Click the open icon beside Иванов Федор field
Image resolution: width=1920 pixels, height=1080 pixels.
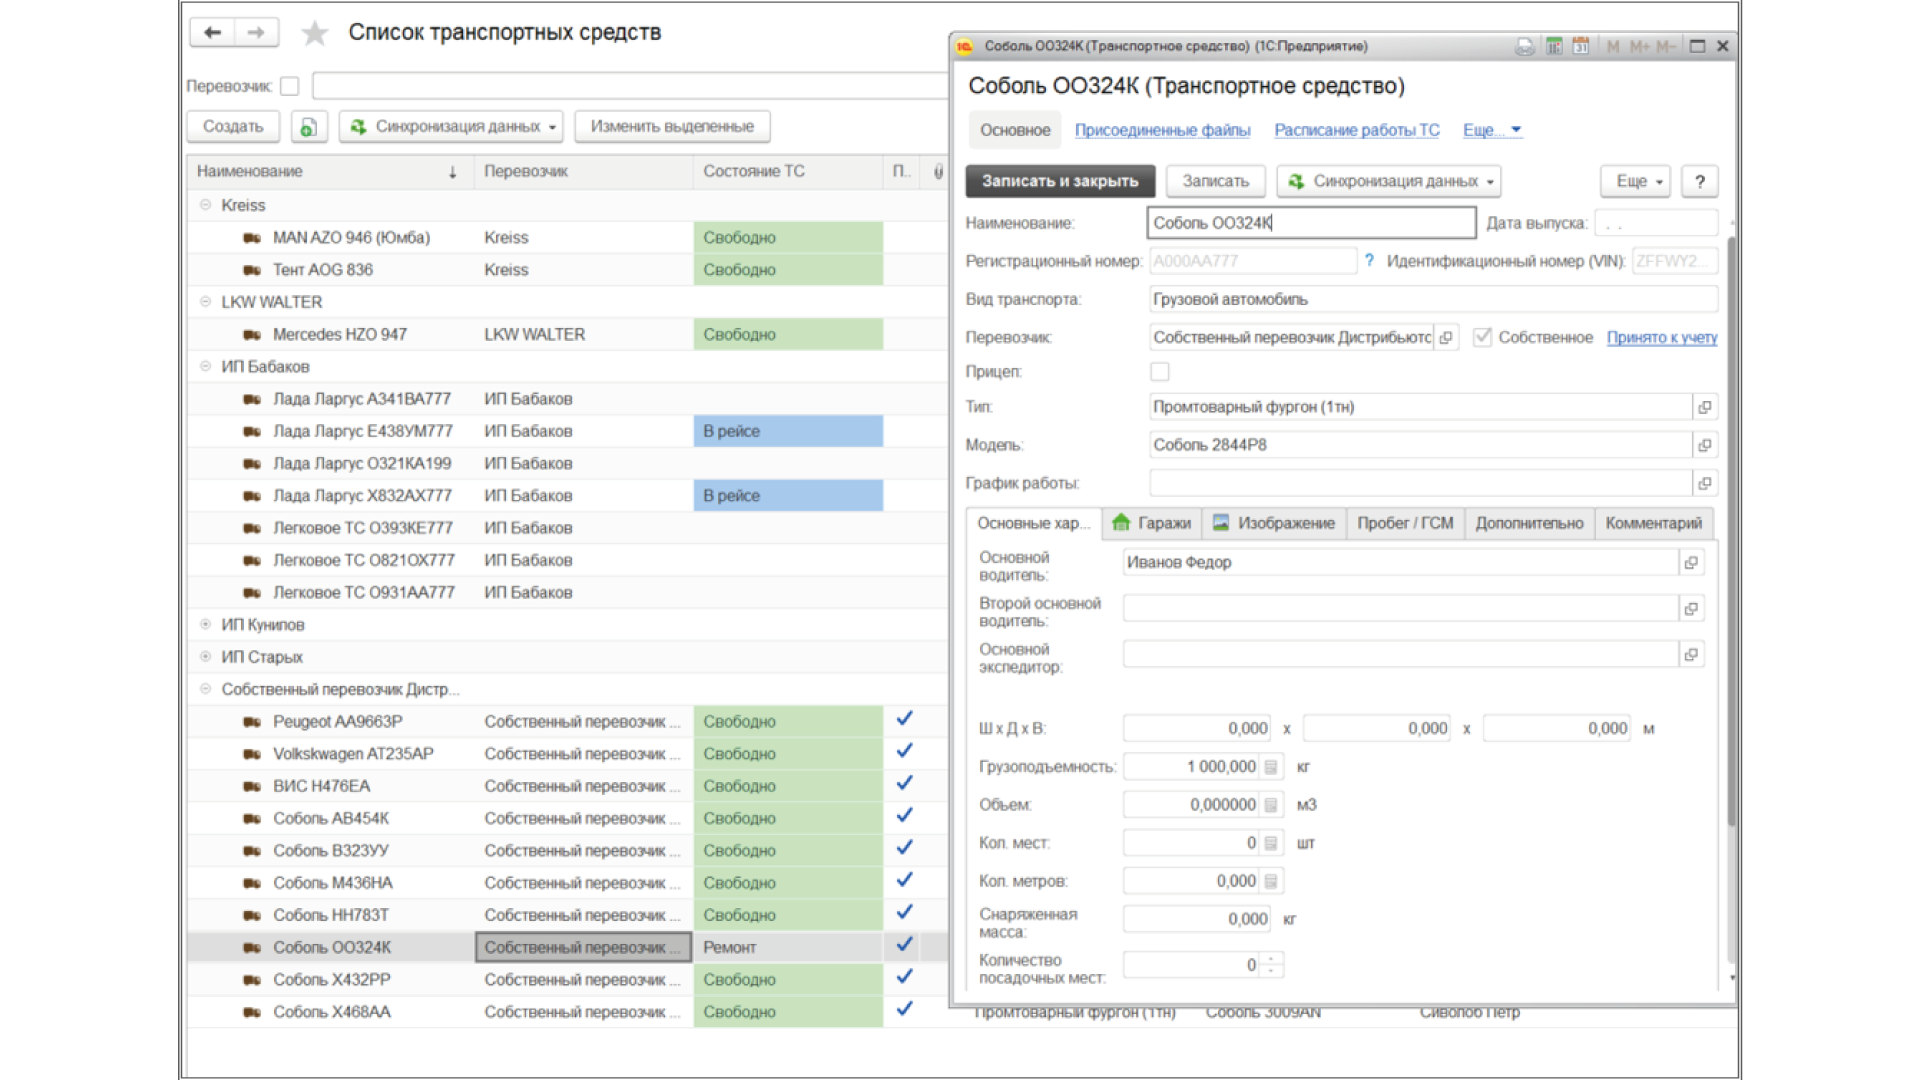(1691, 563)
